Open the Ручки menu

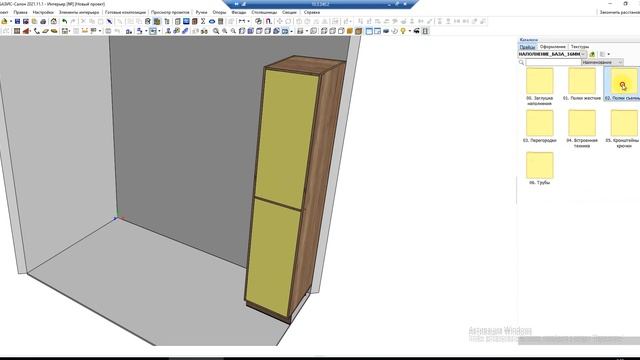pyautogui.click(x=201, y=12)
